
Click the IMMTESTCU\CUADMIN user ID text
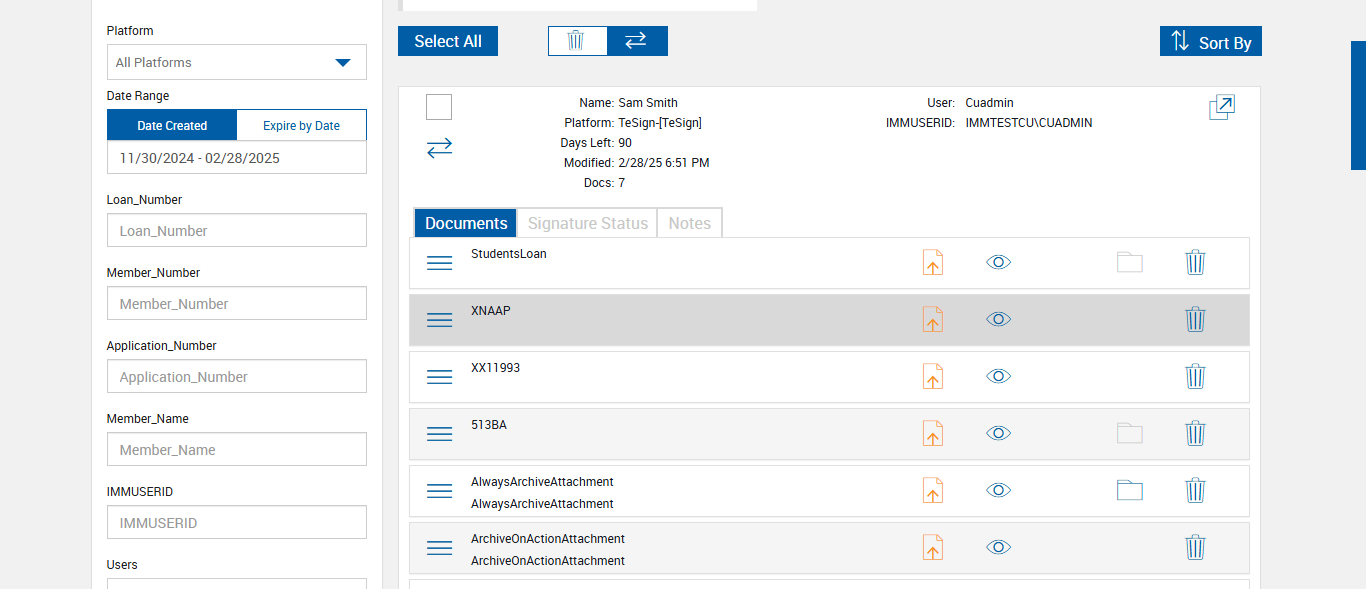(x=1029, y=123)
